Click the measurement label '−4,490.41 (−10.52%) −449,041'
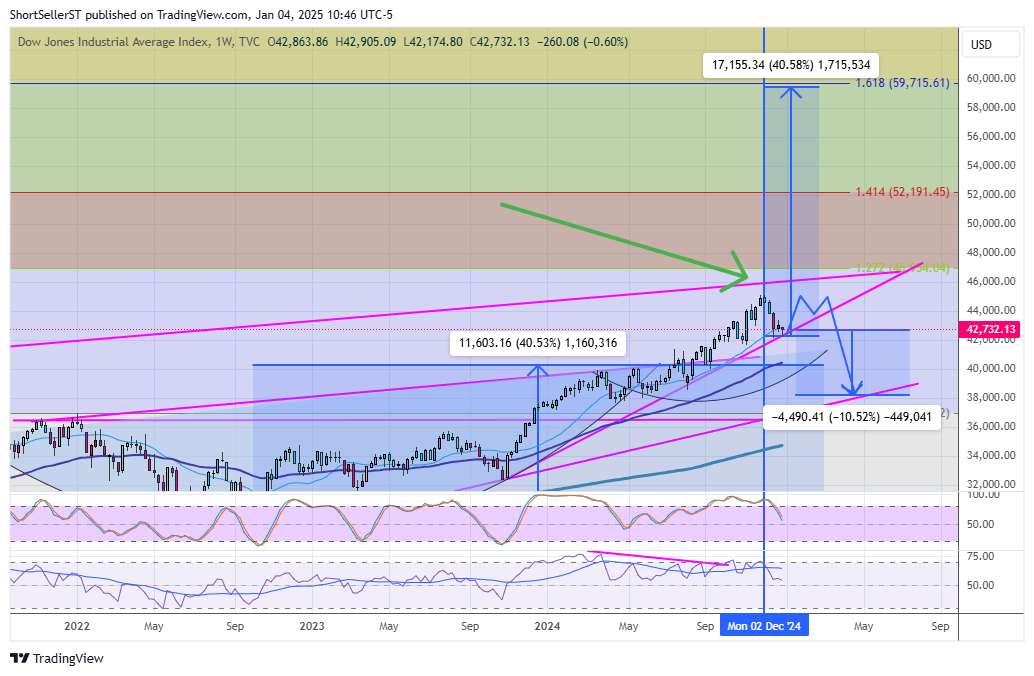The image size is (1034, 676). coord(851,417)
